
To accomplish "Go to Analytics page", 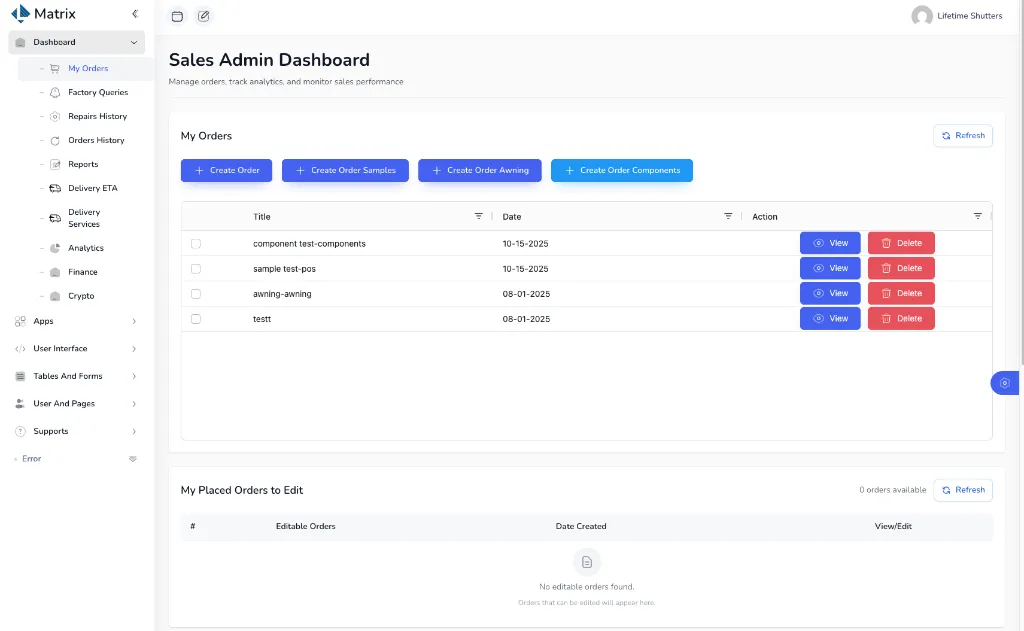I will [x=86, y=248].
